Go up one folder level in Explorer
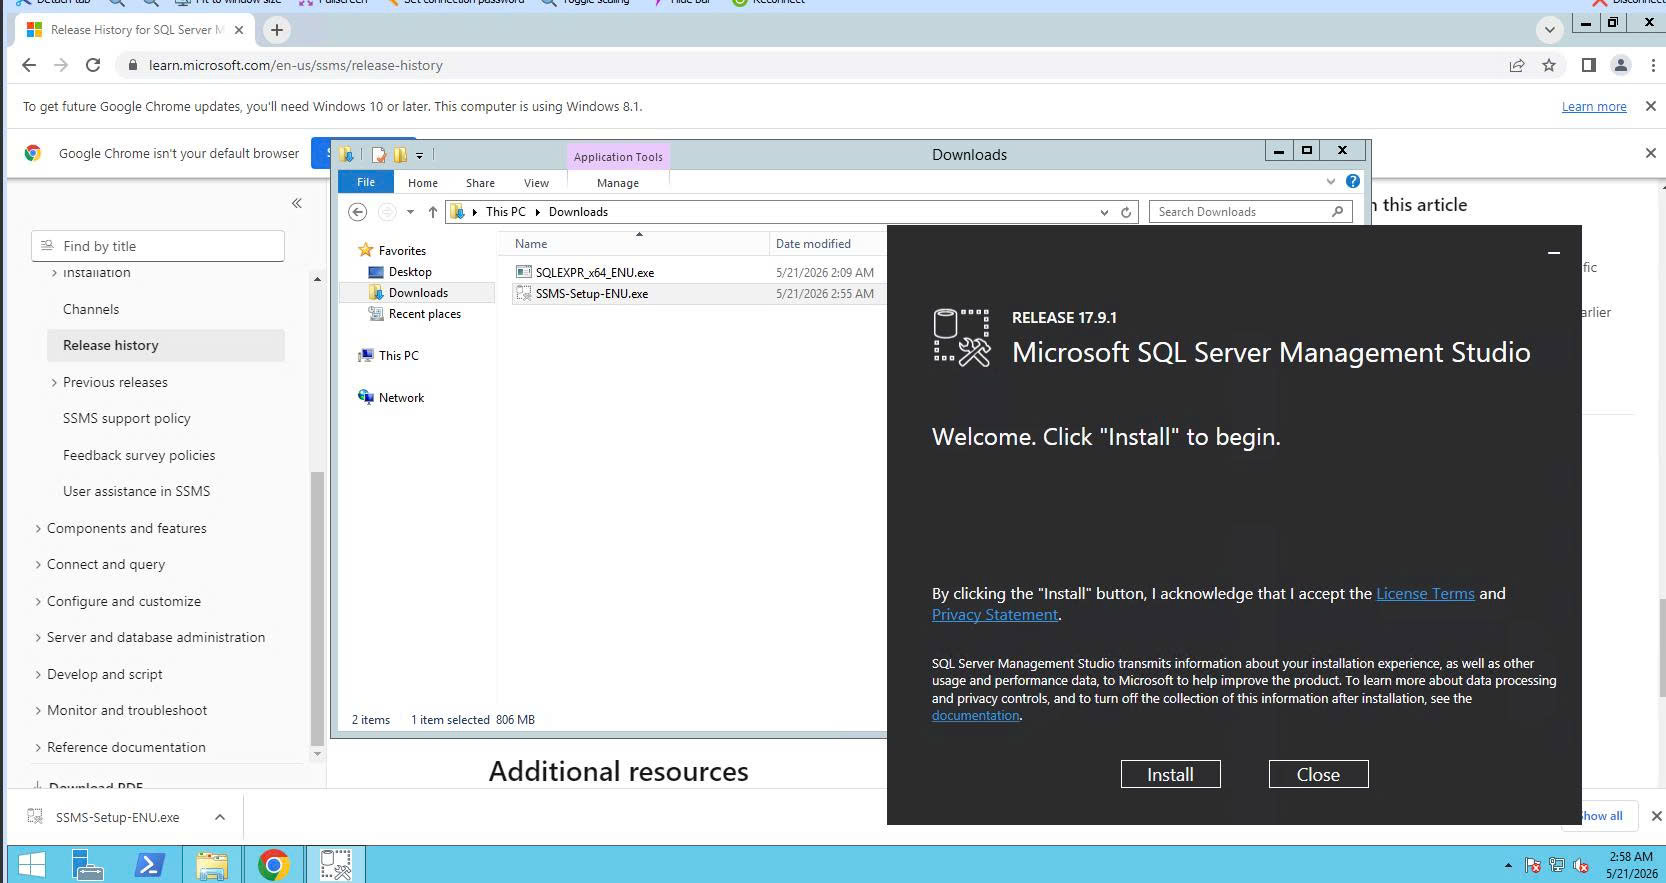 pyautogui.click(x=432, y=212)
